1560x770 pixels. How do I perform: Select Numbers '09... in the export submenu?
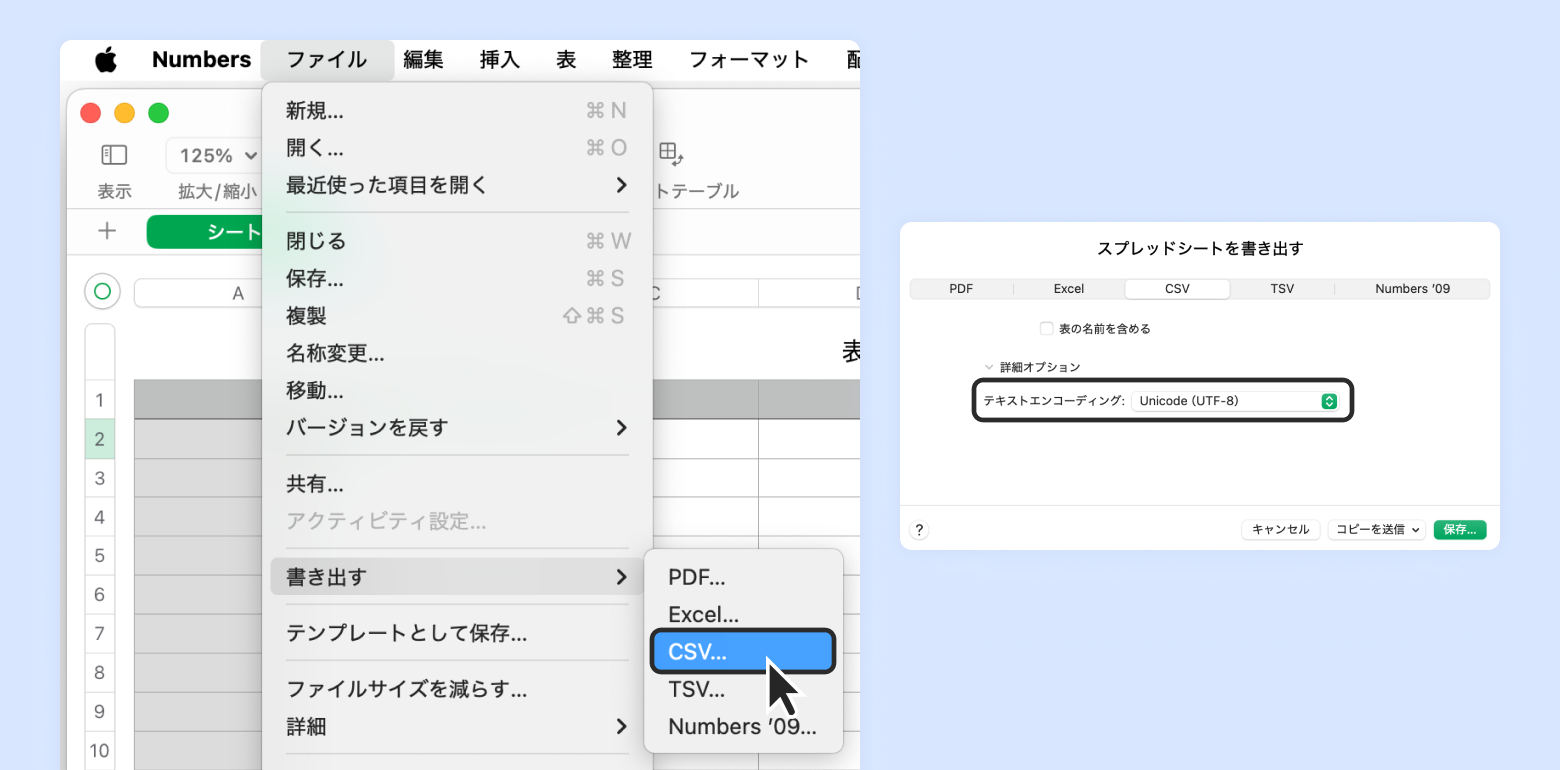pyautogui.click(x=743, y=727)
